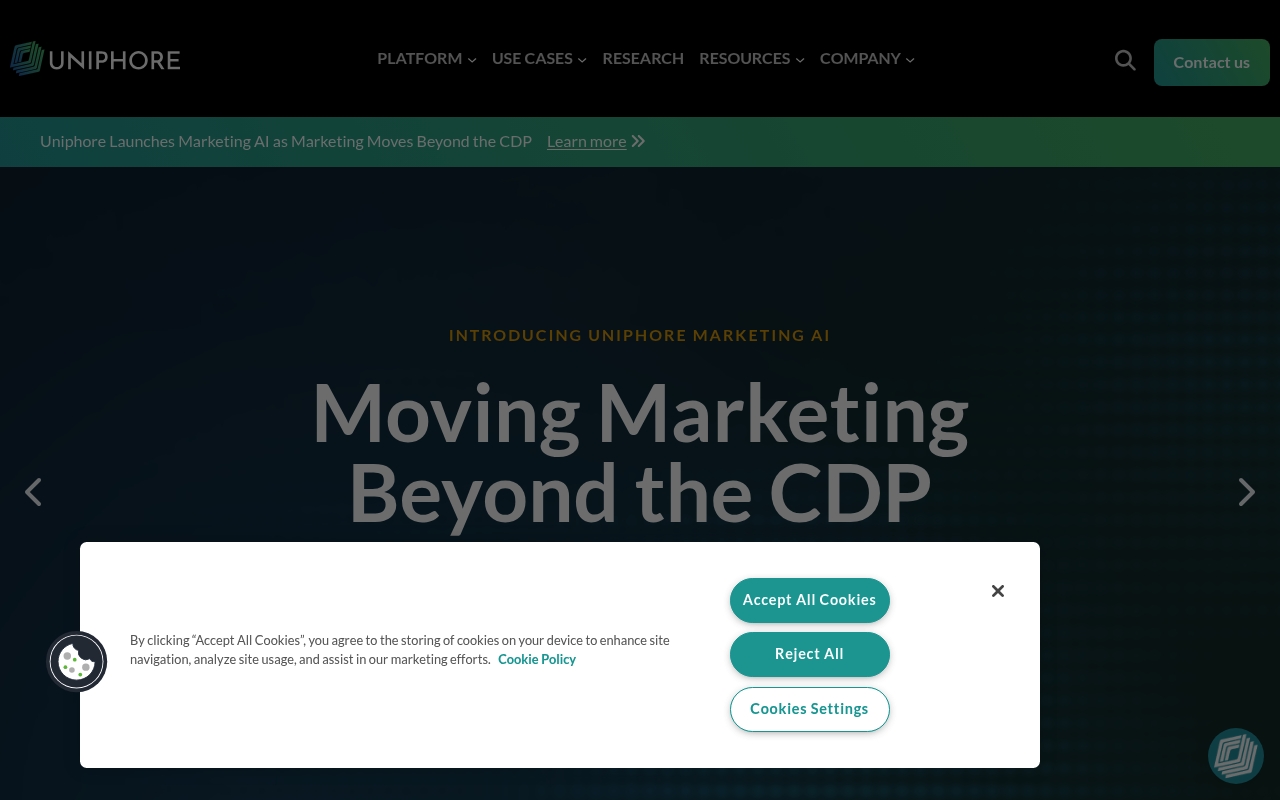Open the Uniphore chat widget icon
The image size is (1280, 800).
coord(1236,756)
